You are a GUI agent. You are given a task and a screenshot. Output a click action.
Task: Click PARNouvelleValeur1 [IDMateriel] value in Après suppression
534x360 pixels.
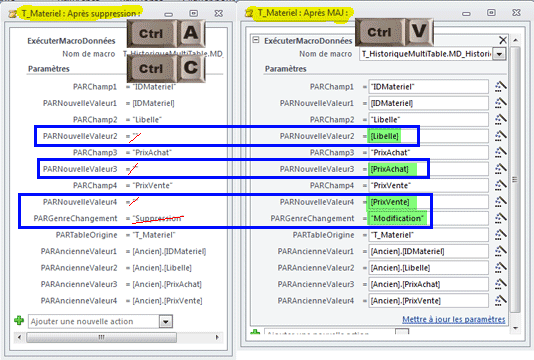[x=153, y=103]
